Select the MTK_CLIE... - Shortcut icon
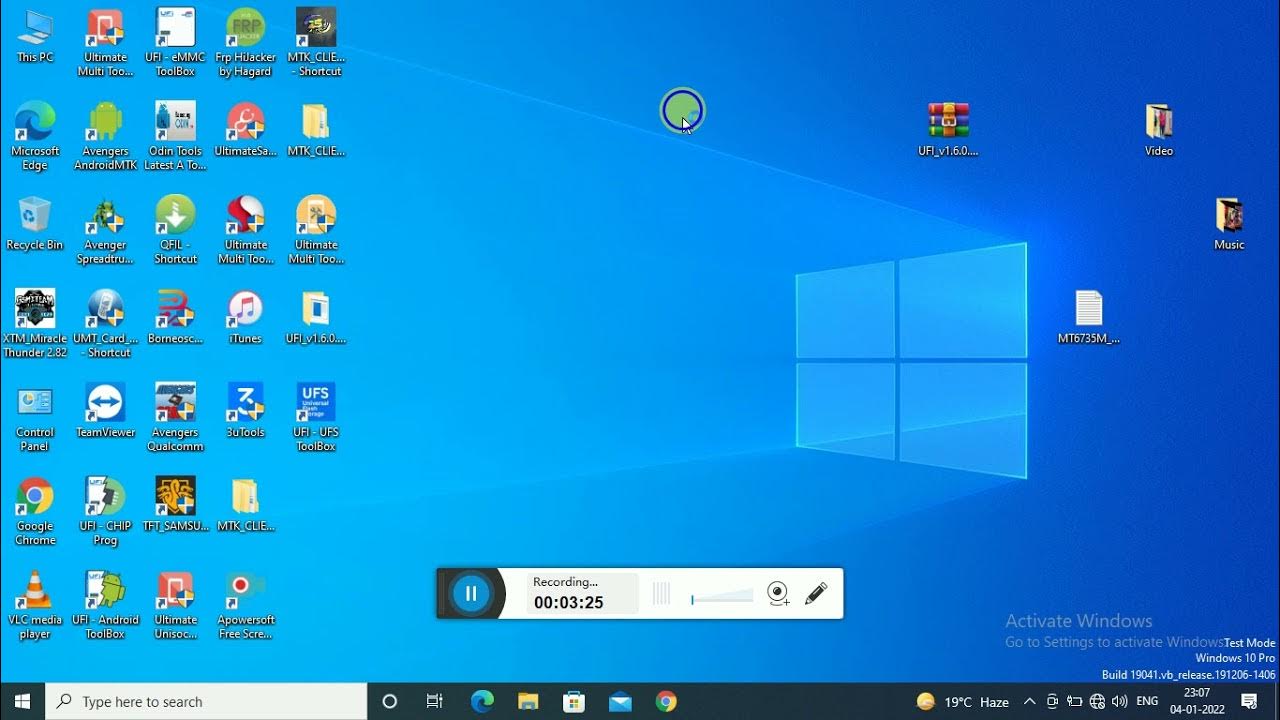 [x=316, y=43]
